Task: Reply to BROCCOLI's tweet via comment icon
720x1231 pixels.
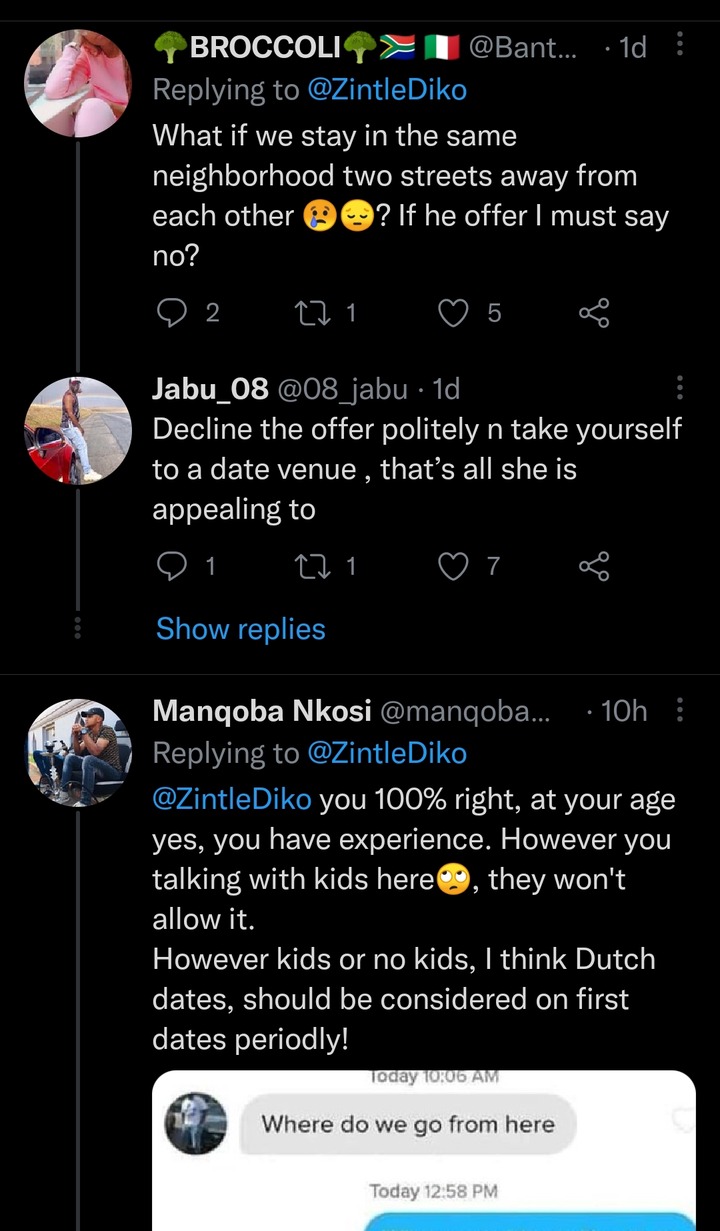Action: tap(174, 313)
